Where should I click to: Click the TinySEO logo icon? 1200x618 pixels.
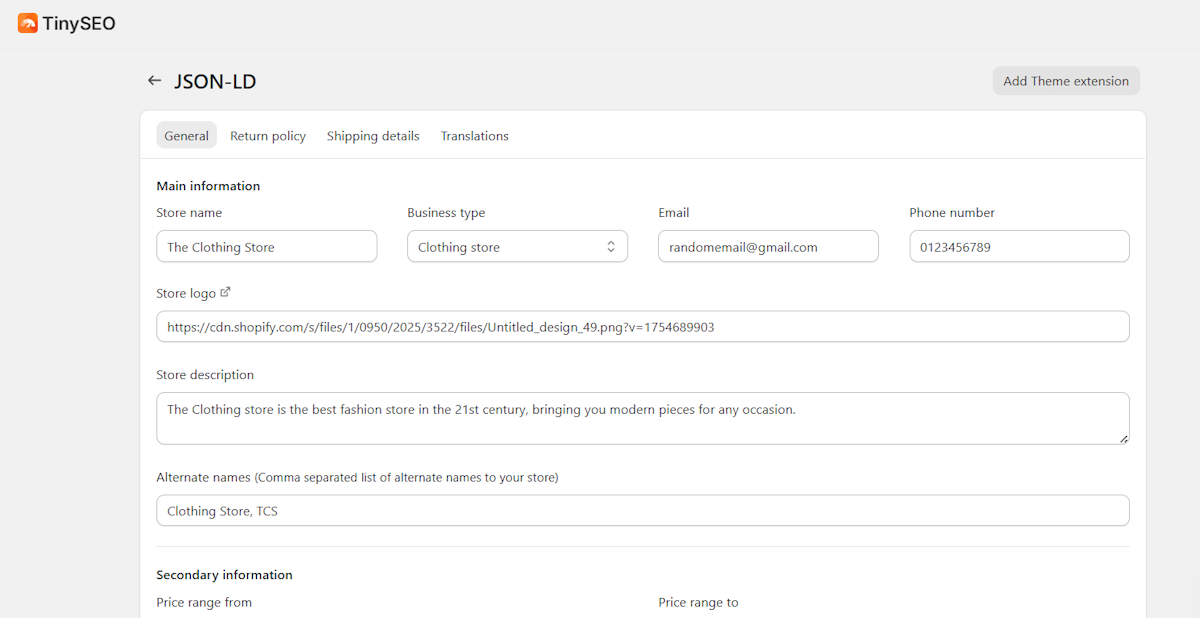[28, 23]
